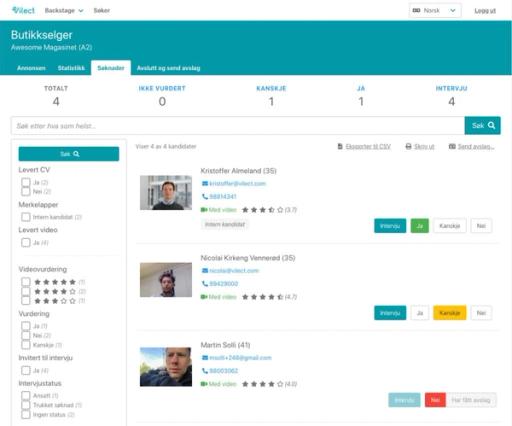Viewport: 512px width, 426px height.
Task: Click Kristoffer's phone number link
Action: 223,197
